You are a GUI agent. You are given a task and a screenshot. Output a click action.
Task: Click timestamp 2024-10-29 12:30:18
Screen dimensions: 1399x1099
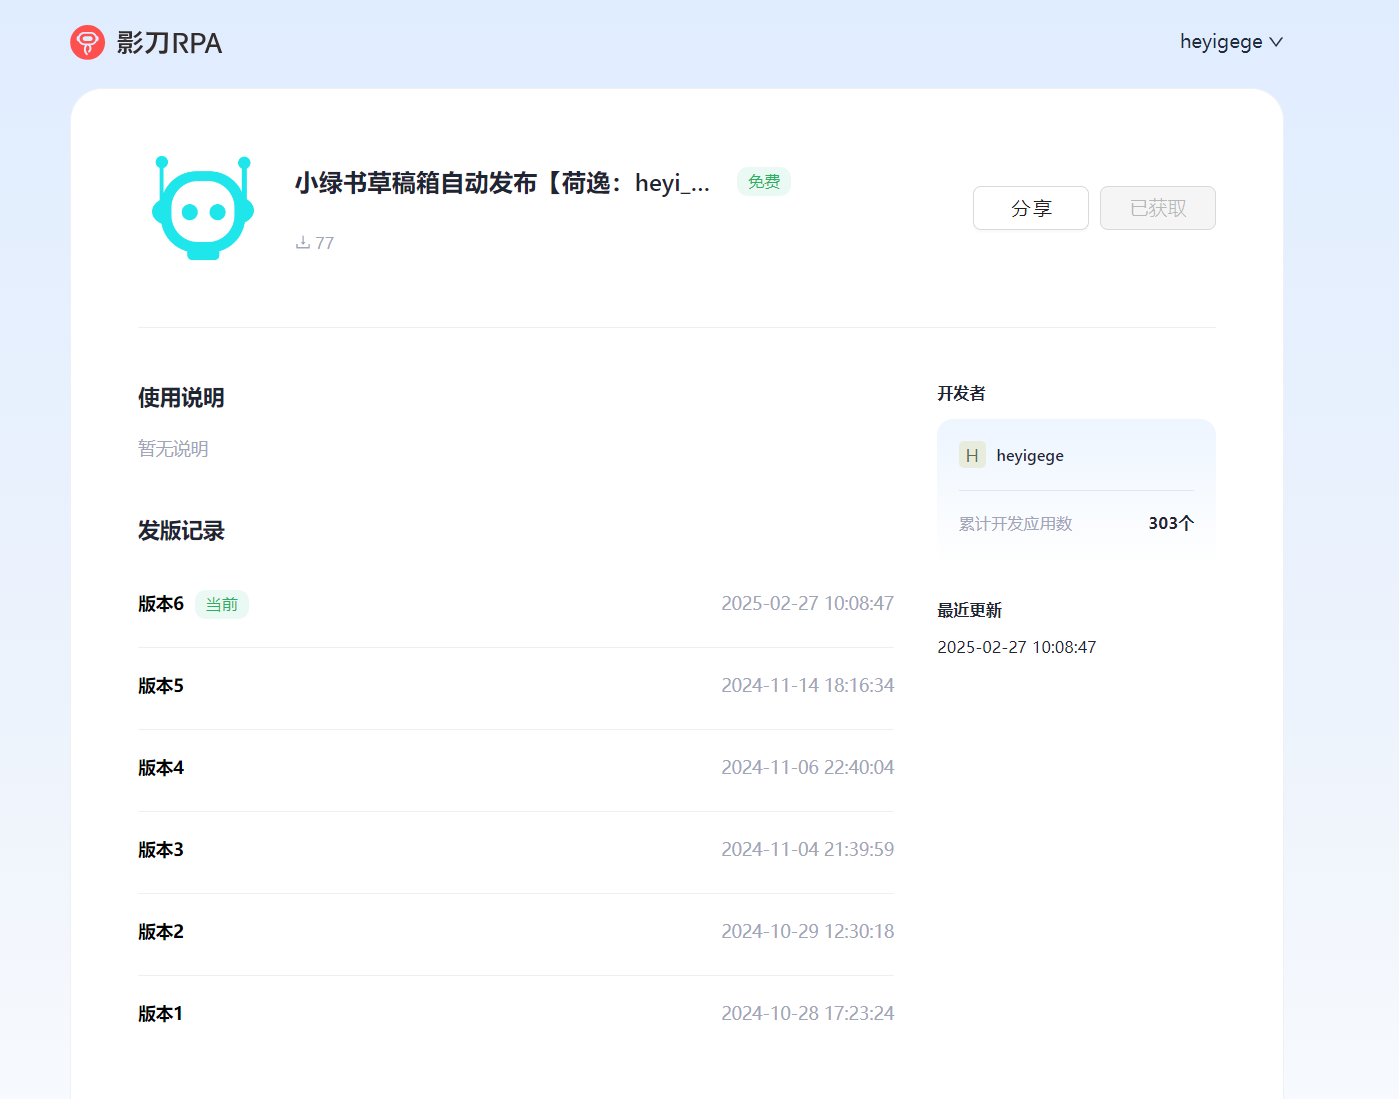(808, 932)
